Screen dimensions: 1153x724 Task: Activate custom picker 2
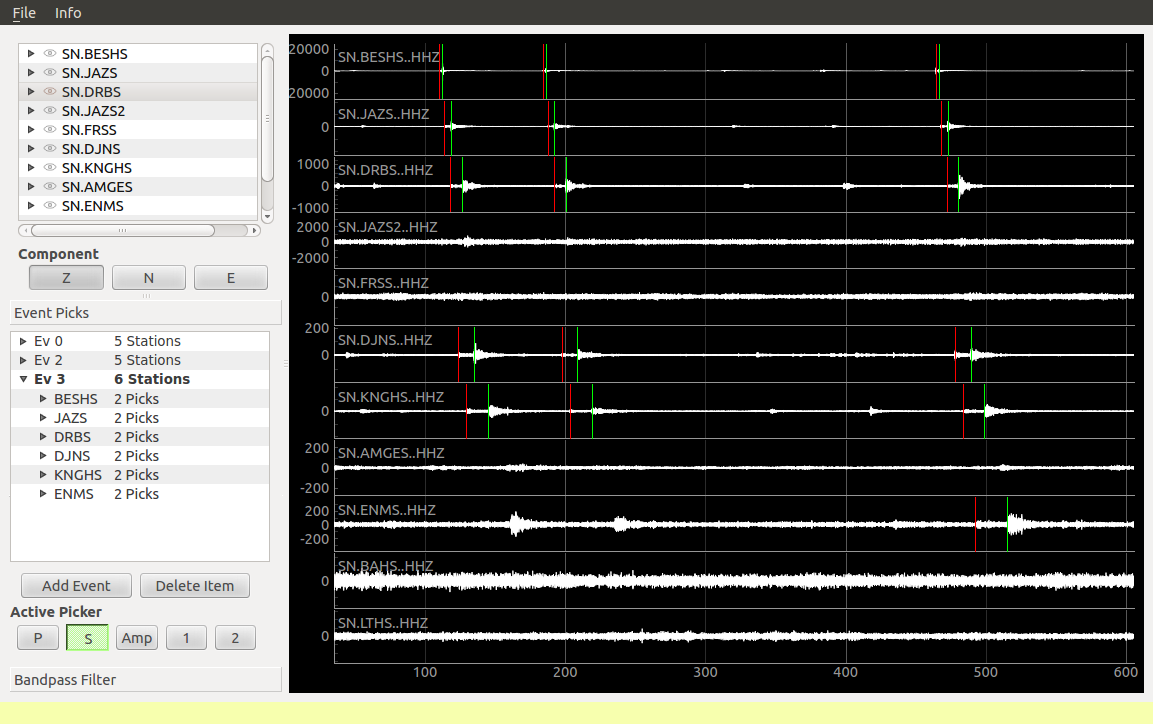pos(235,638)
